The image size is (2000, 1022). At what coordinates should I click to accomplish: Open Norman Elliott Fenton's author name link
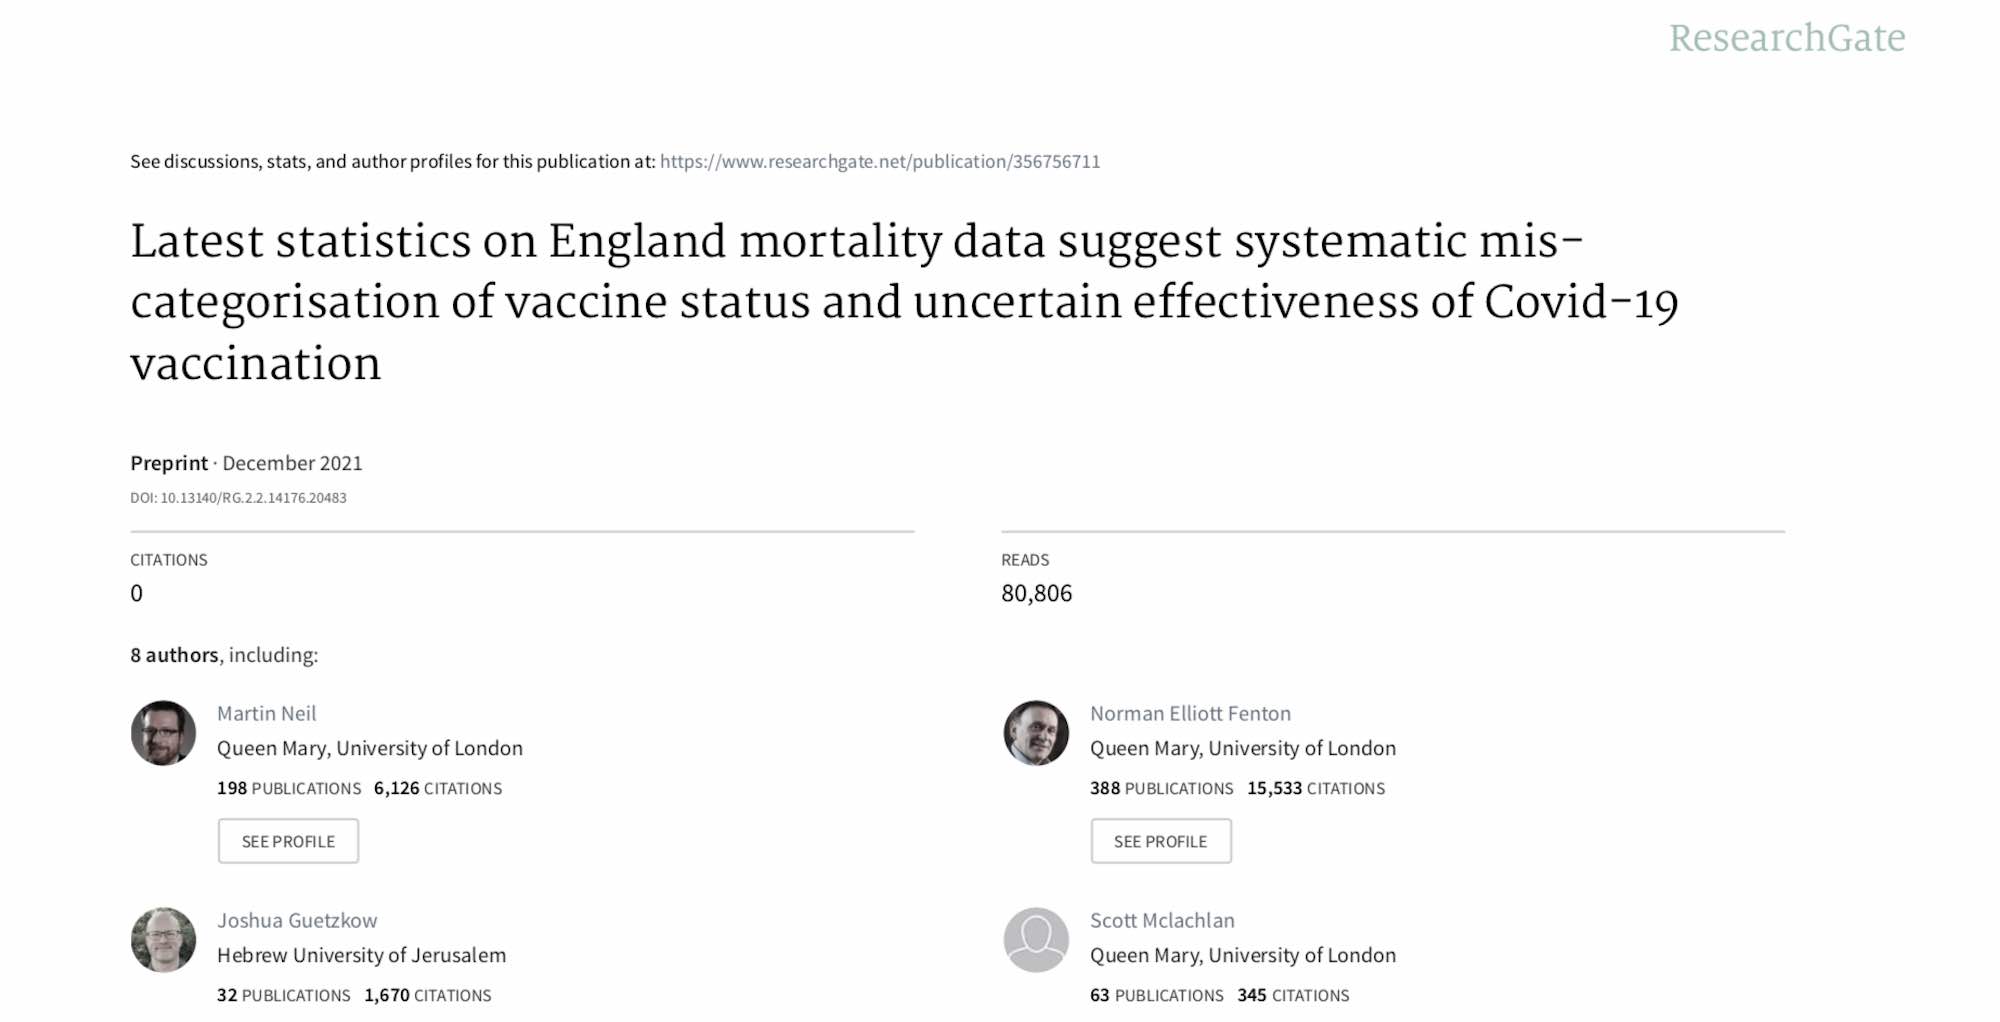coord(1190,713)
